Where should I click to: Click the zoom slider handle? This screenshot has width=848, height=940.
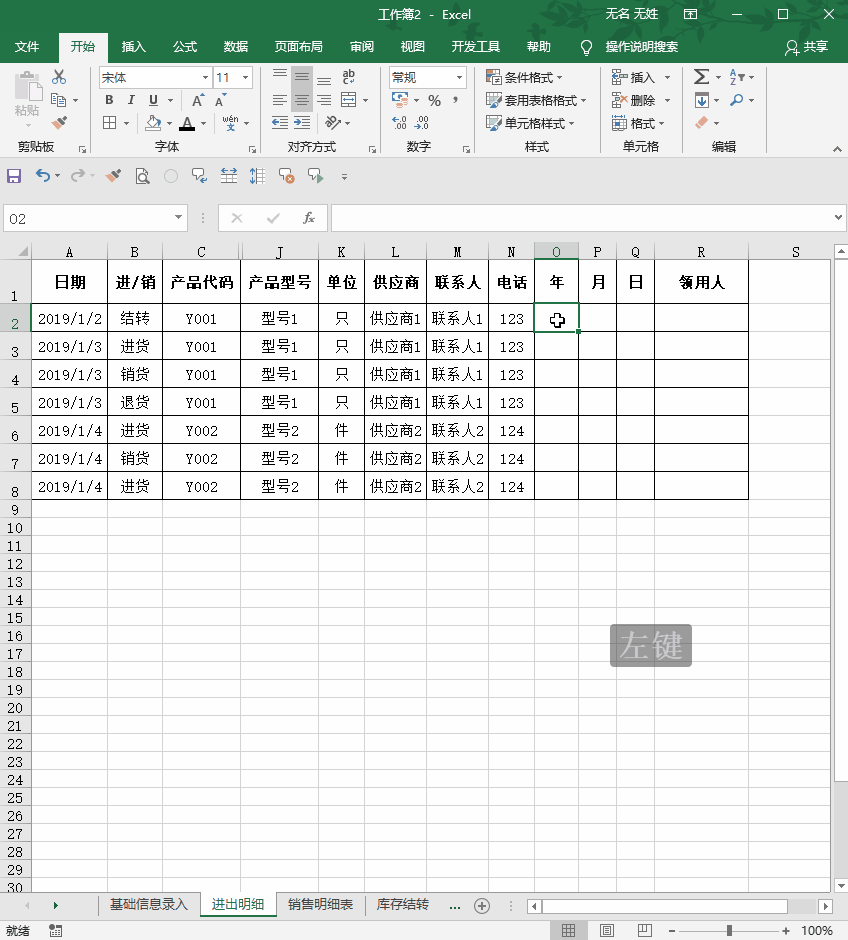pos(729,930)
